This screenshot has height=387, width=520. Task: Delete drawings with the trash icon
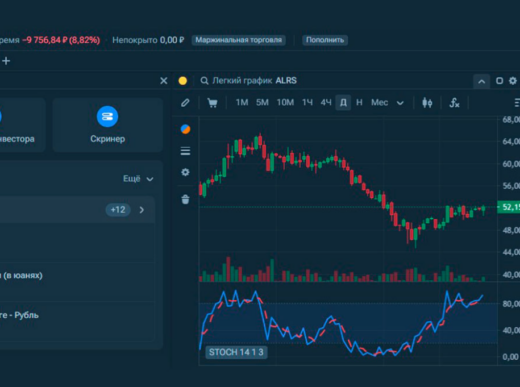click(185, 199)
